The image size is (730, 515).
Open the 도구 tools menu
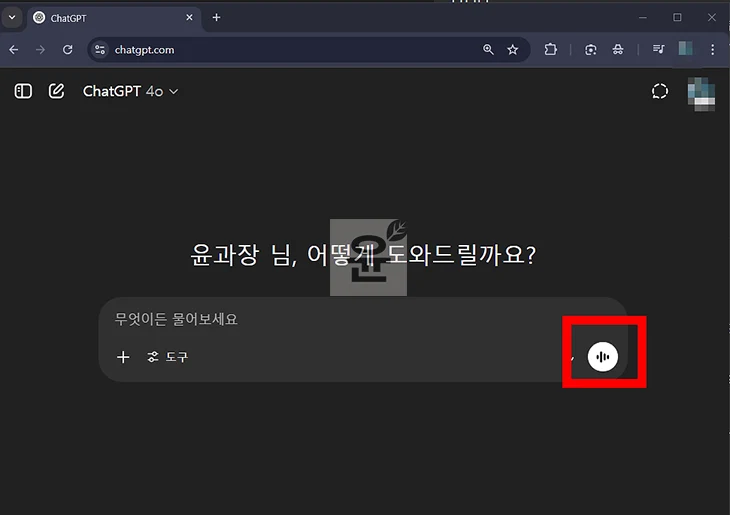[167, 357]
